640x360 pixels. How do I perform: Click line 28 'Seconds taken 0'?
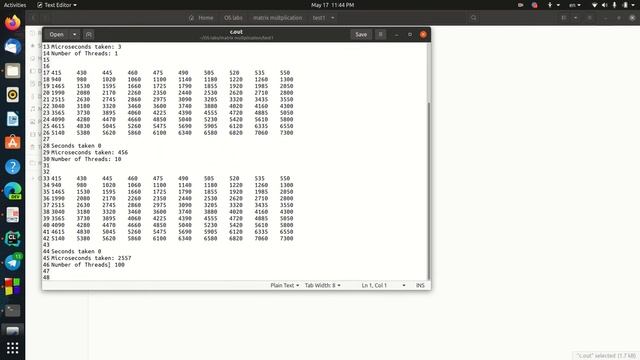(x=76, y=146)
